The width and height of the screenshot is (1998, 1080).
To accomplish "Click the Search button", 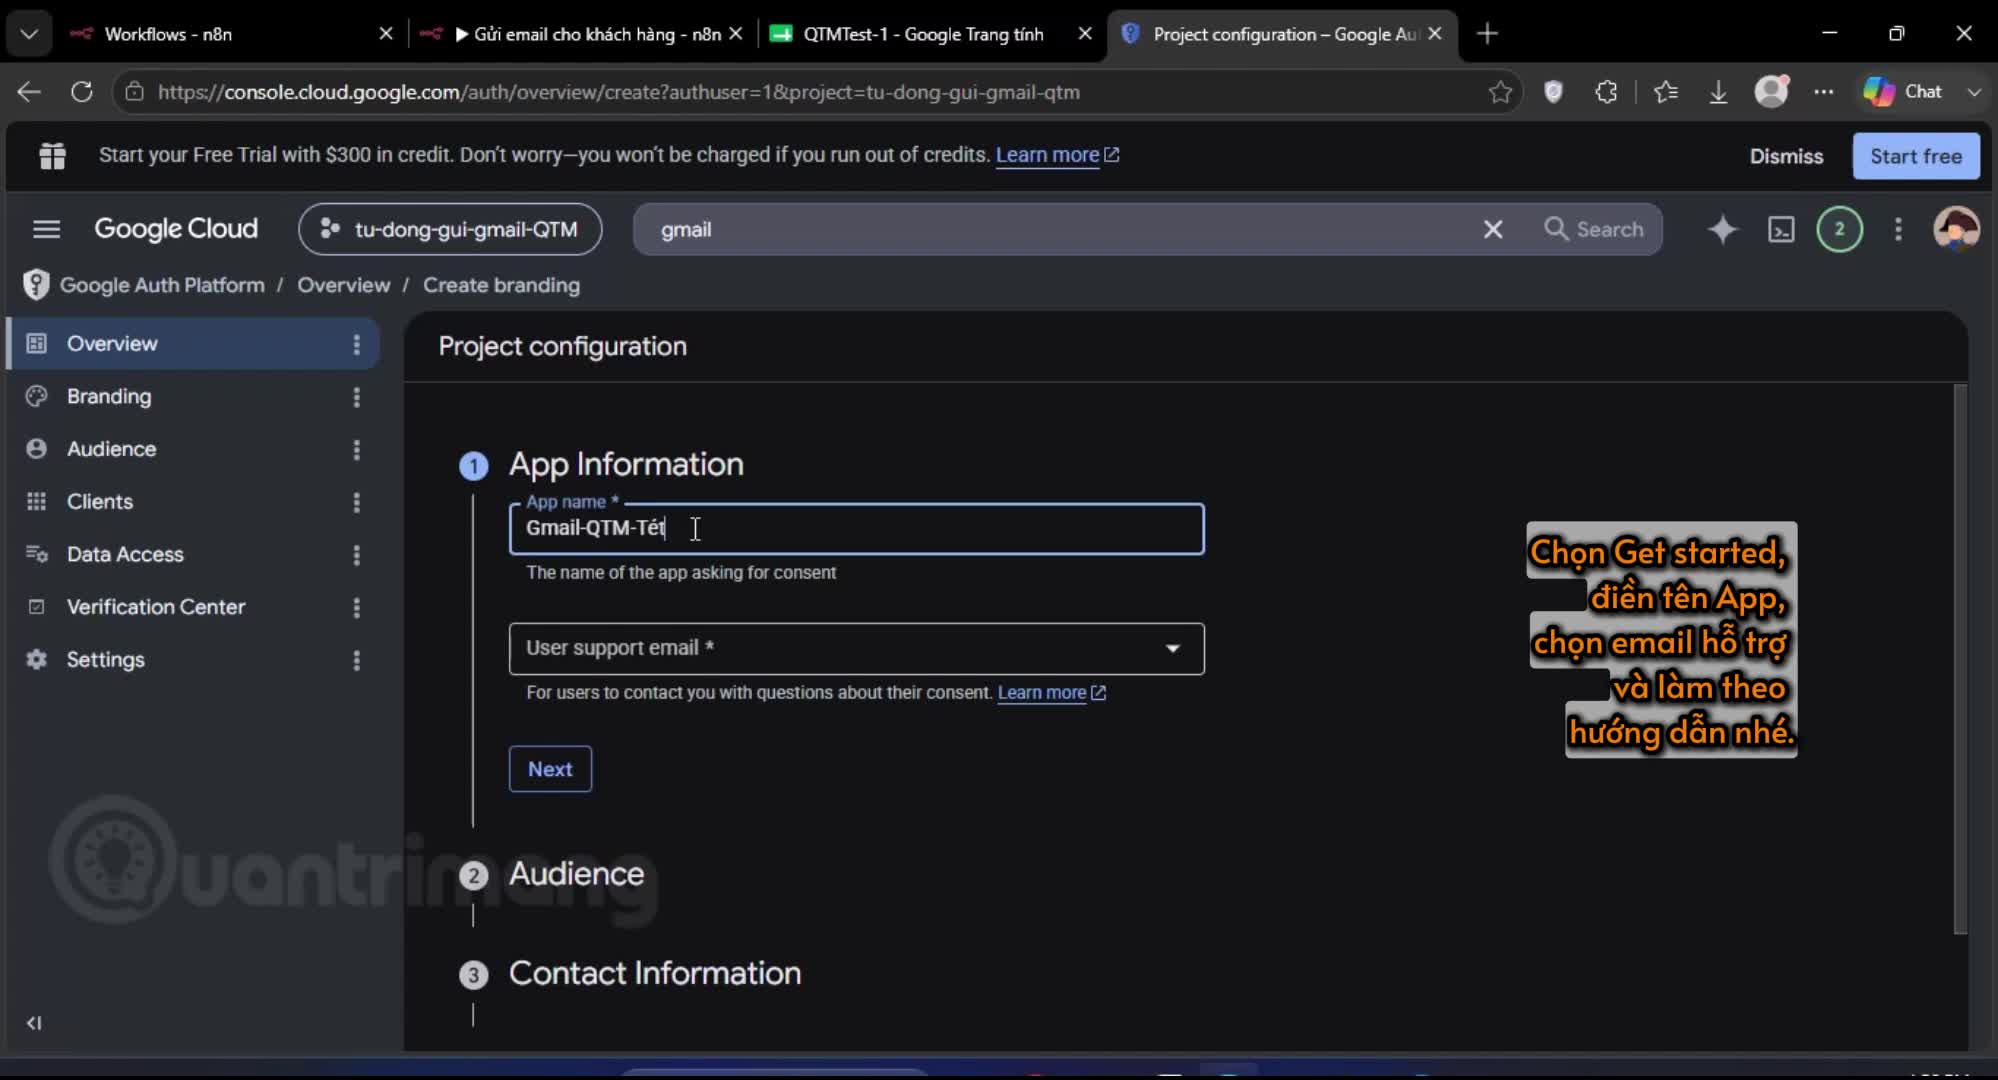I will [x=1594, y=229].
